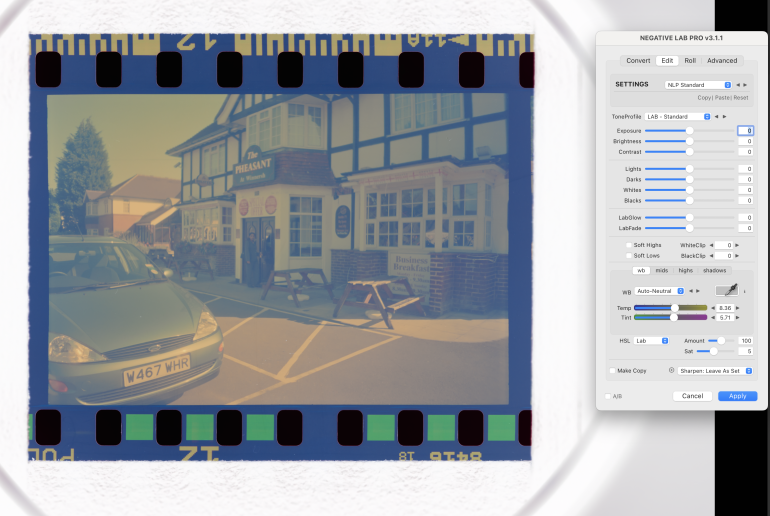Select the wb color tab
770x516 pixels.
tap(641, 271)
